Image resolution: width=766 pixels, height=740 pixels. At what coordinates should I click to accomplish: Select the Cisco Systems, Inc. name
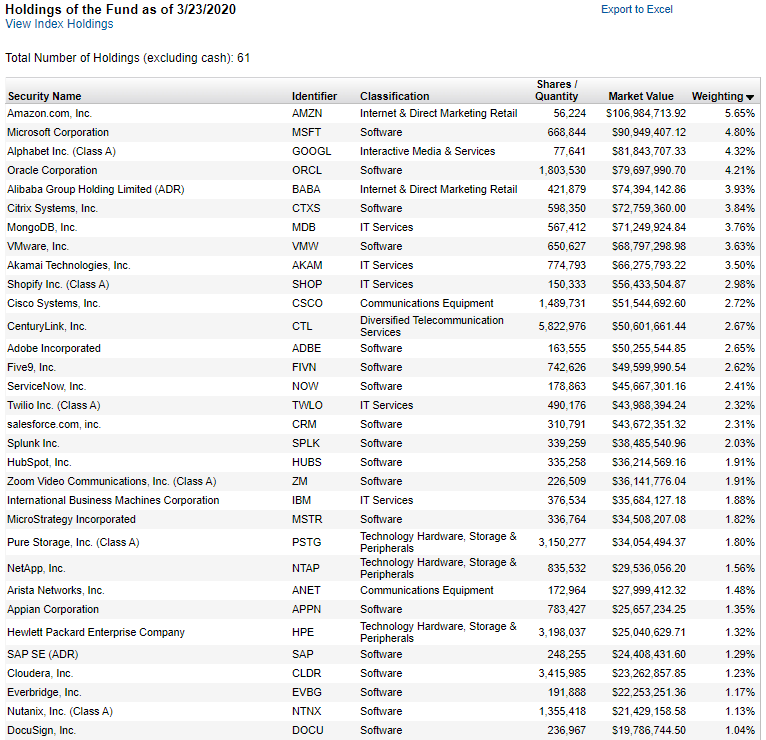[x=54, y=304]
